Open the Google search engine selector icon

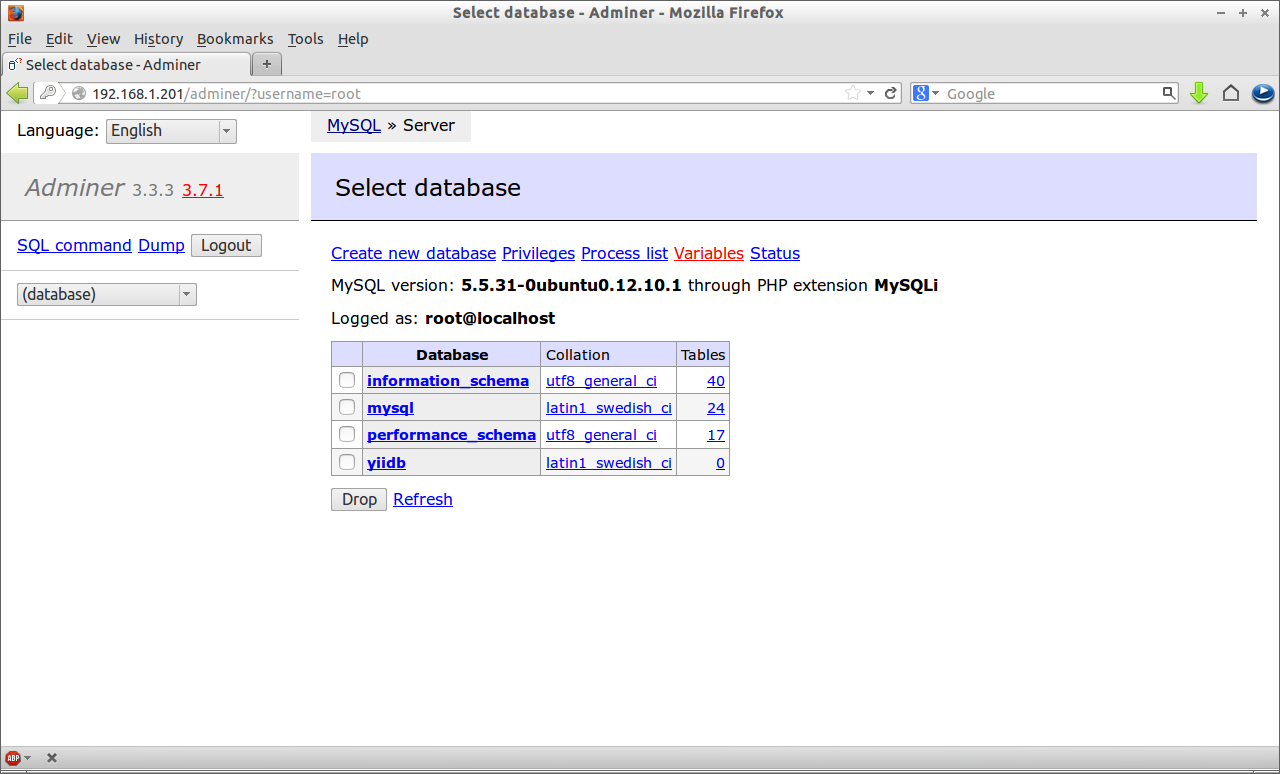(926, 93)
